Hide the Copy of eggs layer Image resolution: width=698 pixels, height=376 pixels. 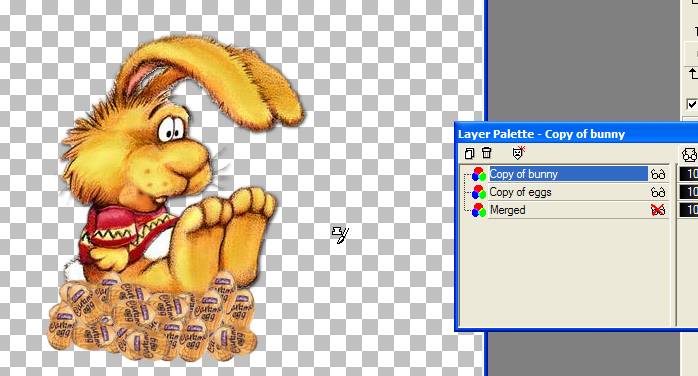658,192
